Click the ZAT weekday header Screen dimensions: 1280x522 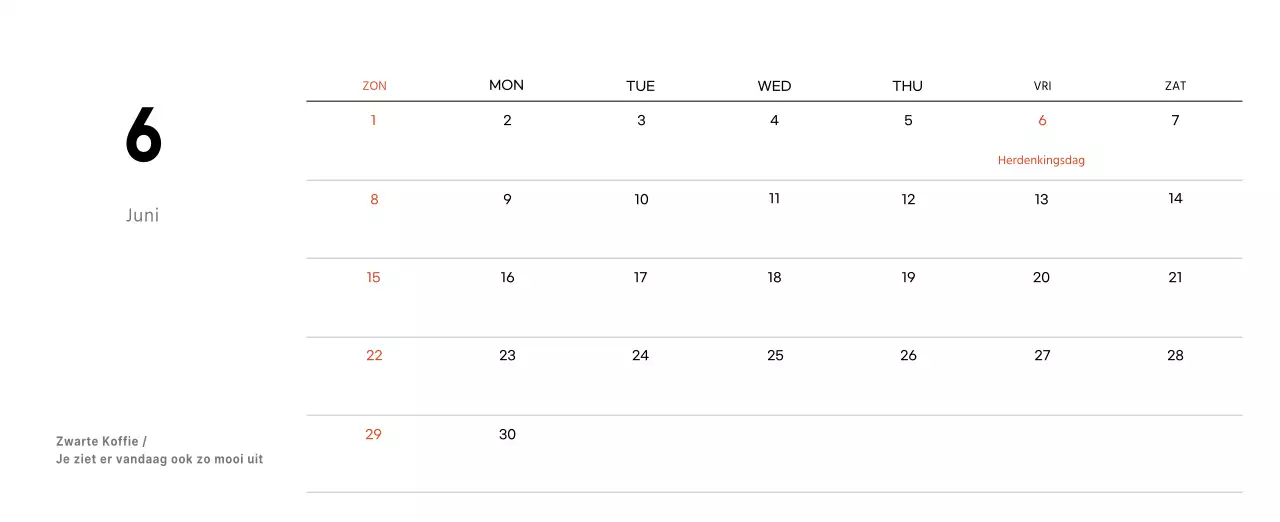(x=1175, y=86)
